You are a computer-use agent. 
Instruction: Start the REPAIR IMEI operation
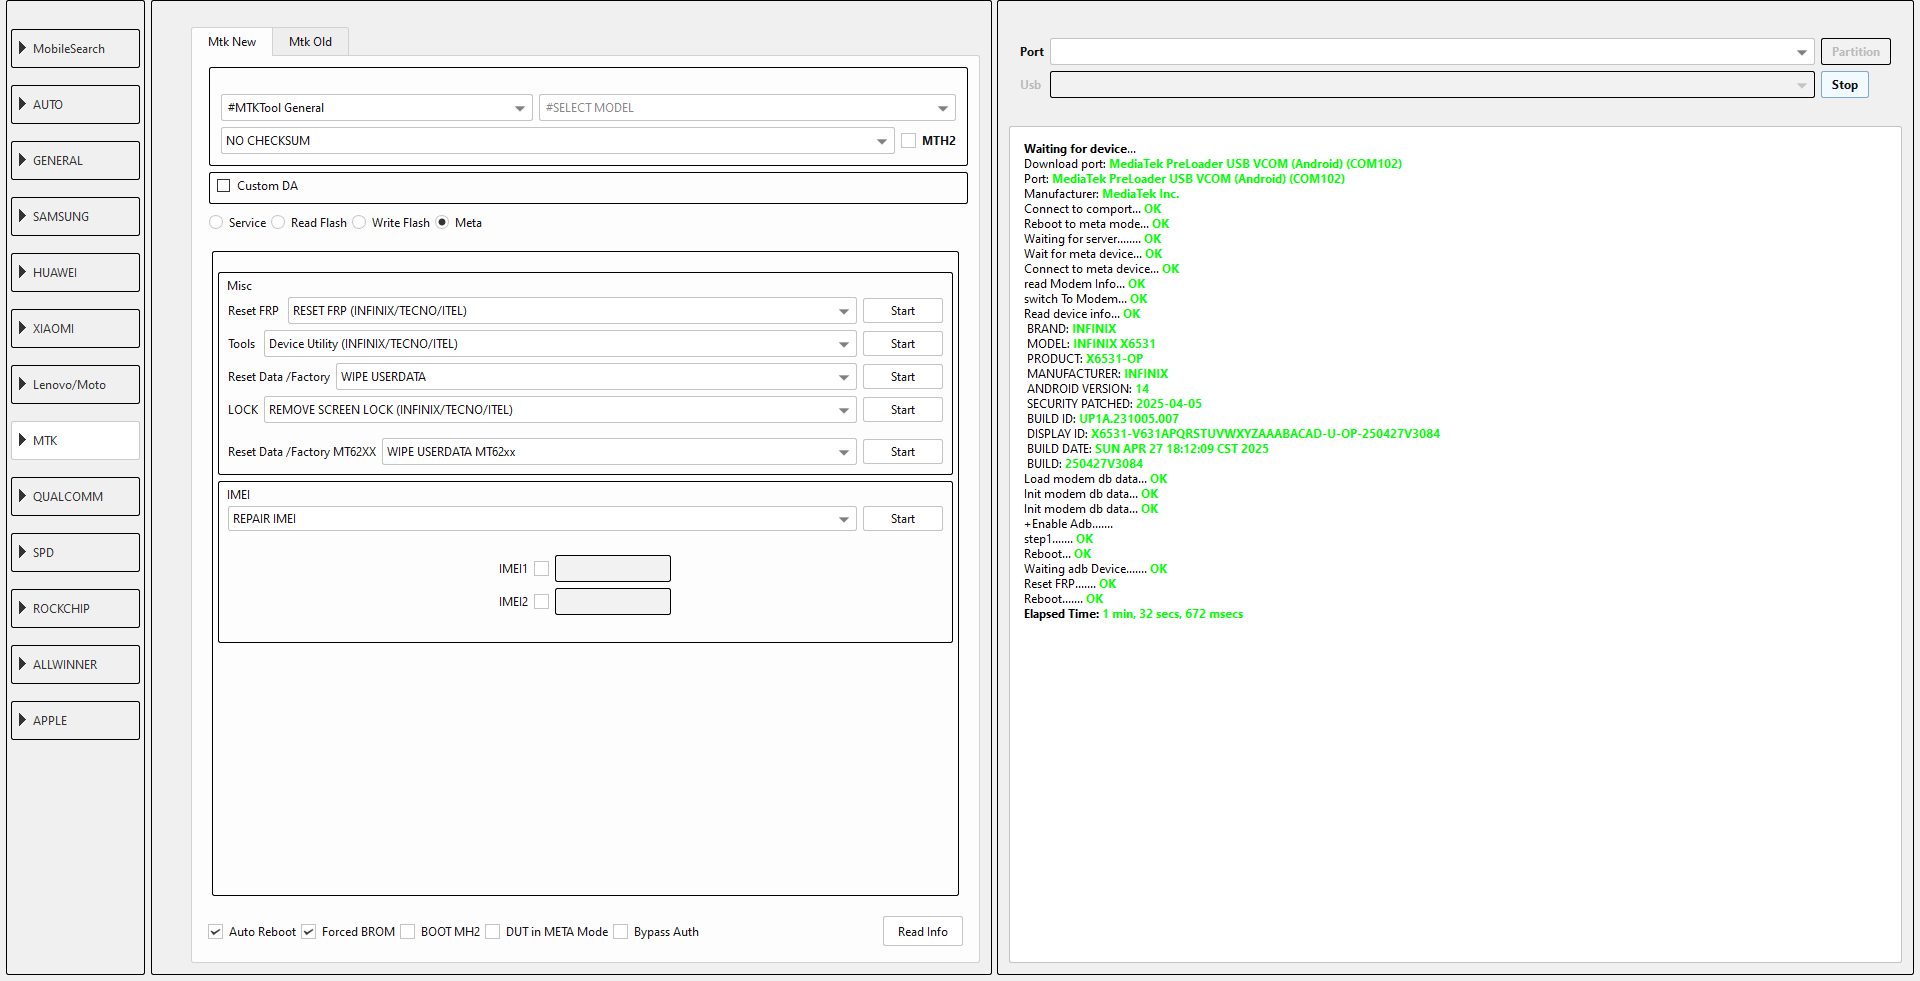pyautogui.click(x=902, y=518)
